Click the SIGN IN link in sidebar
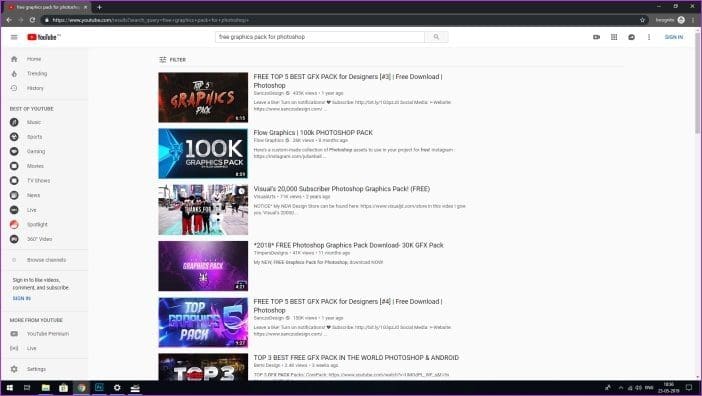This screenshot has height=396, width=702. [21, 298]
